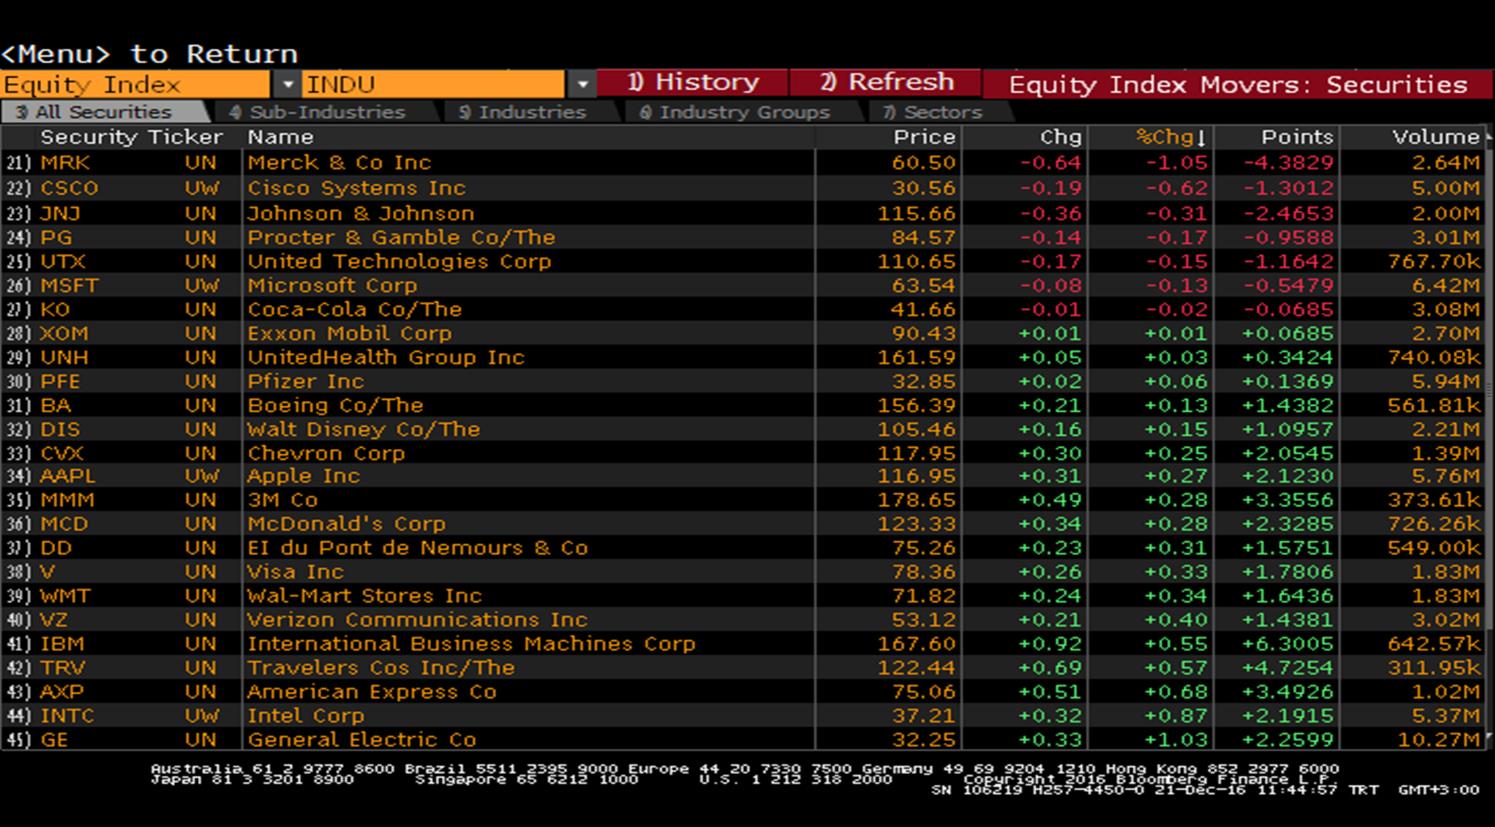The width and height of the screenshot is (1495, 827).
Task: Sort by the %Chg column header
Action: pyautogui.click(x=1171, y=137)
